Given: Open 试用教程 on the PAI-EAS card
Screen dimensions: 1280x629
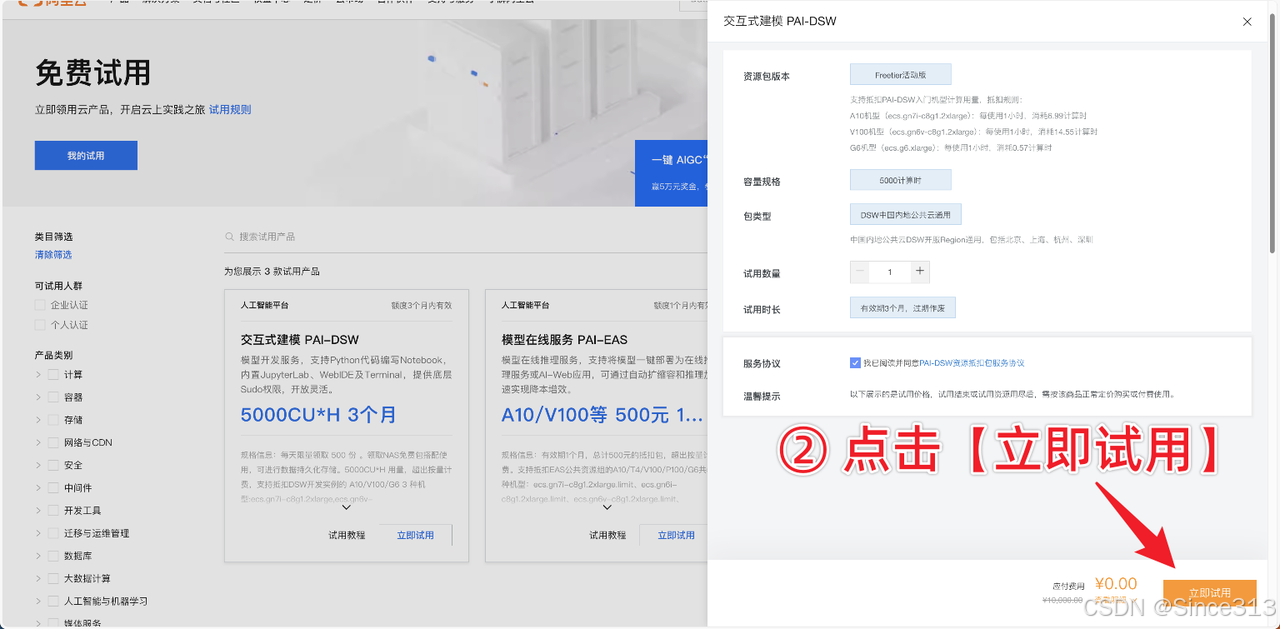Looking at the screenshot, I should pyautogui.click(x=608, y=535).
